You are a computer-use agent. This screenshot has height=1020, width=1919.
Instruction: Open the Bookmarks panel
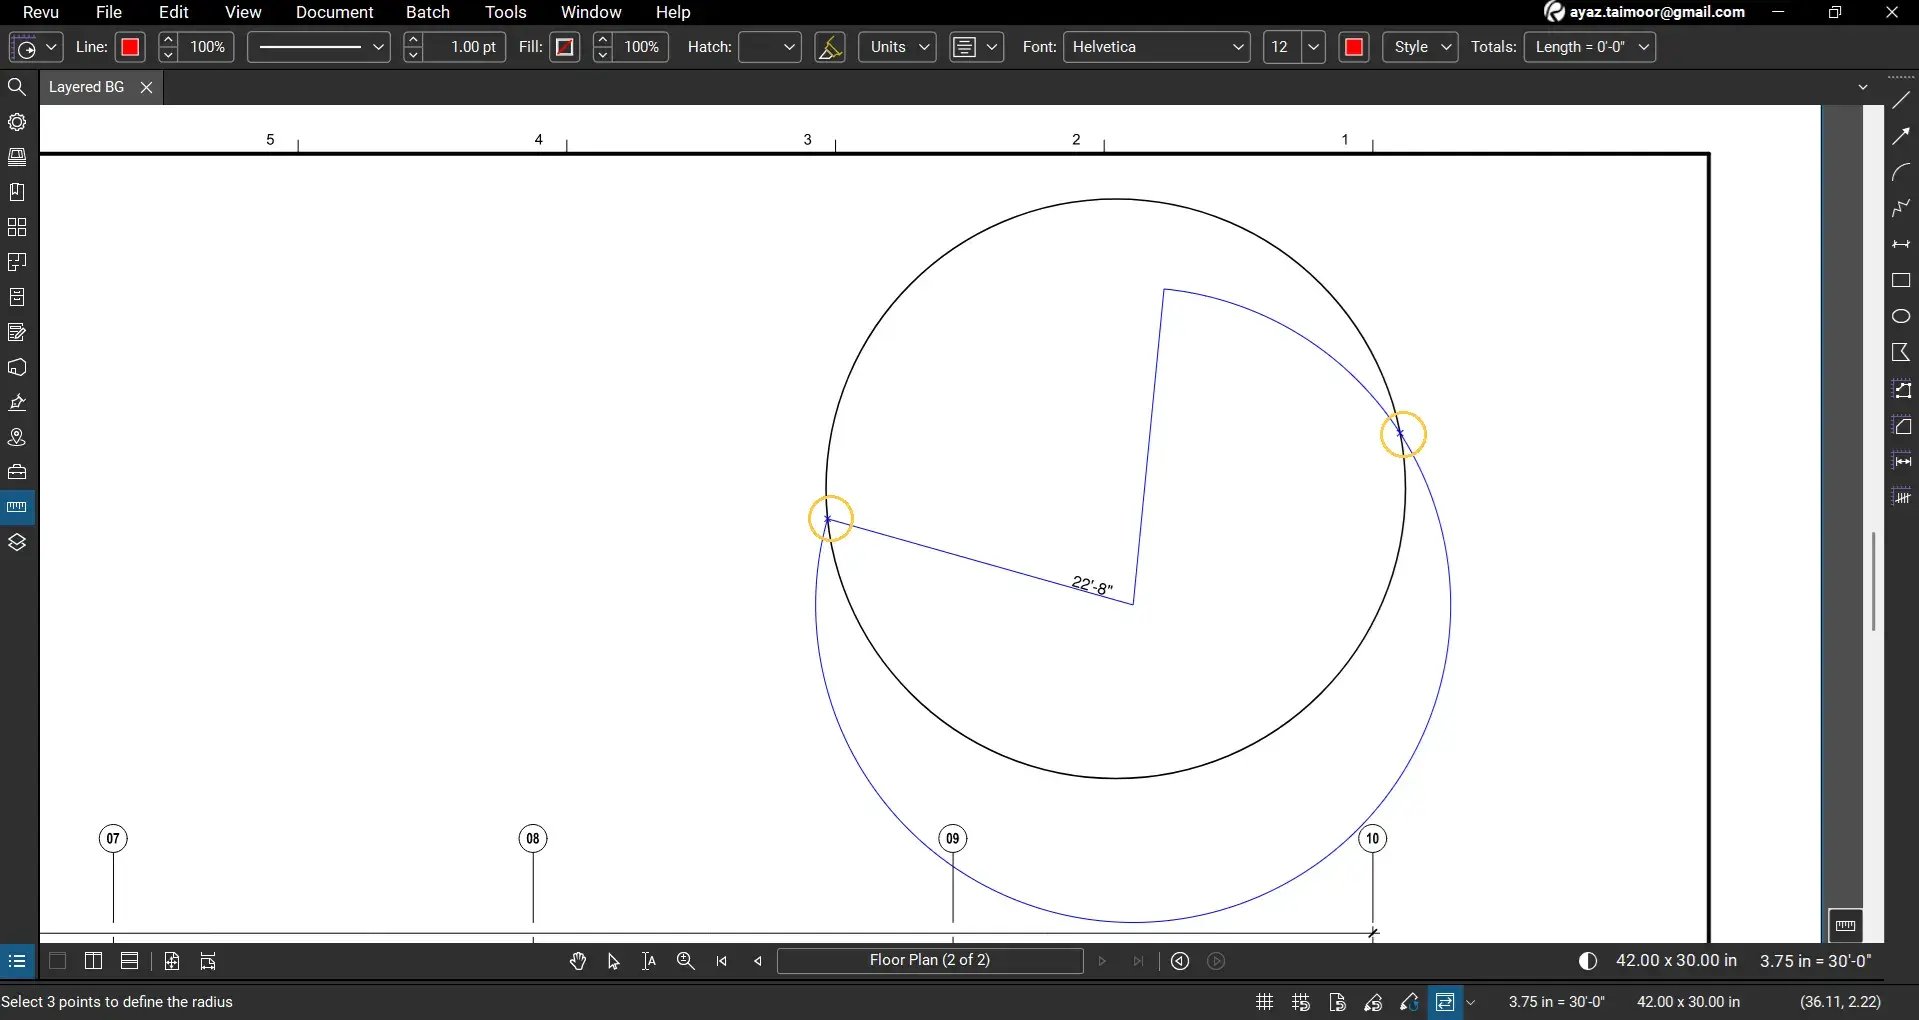[17, 191]
